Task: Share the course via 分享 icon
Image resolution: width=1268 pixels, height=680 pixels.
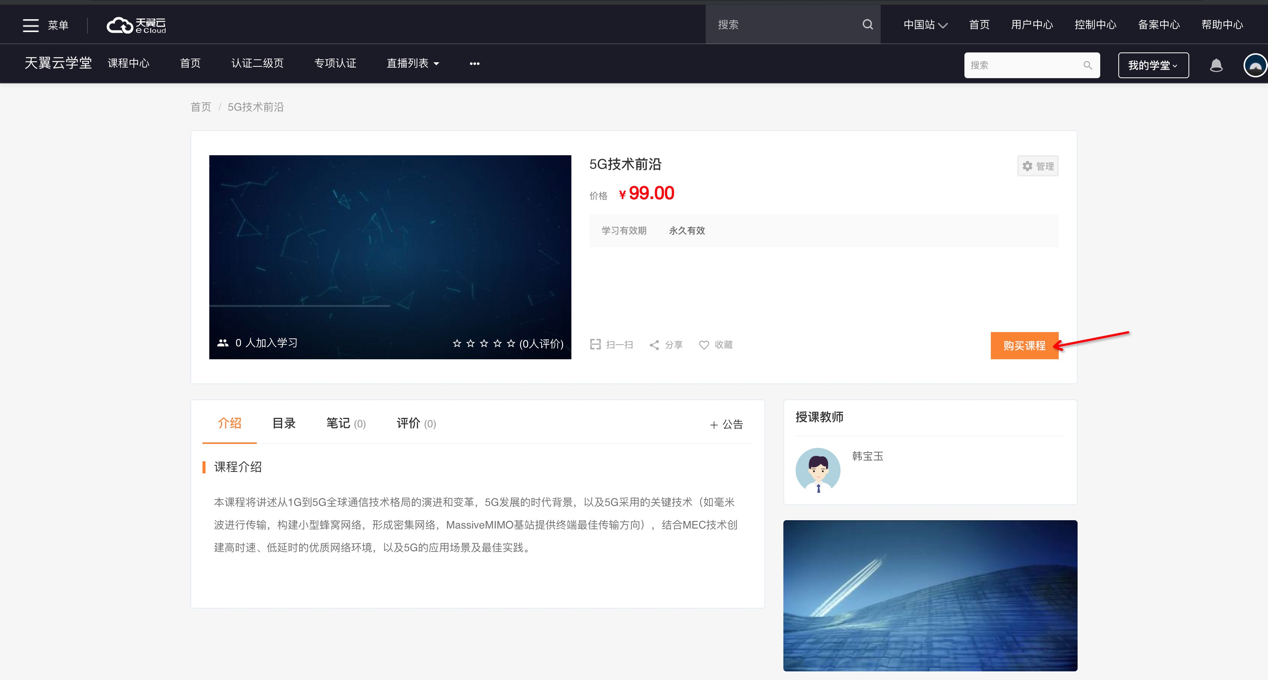Action: [x=655, y=345]
